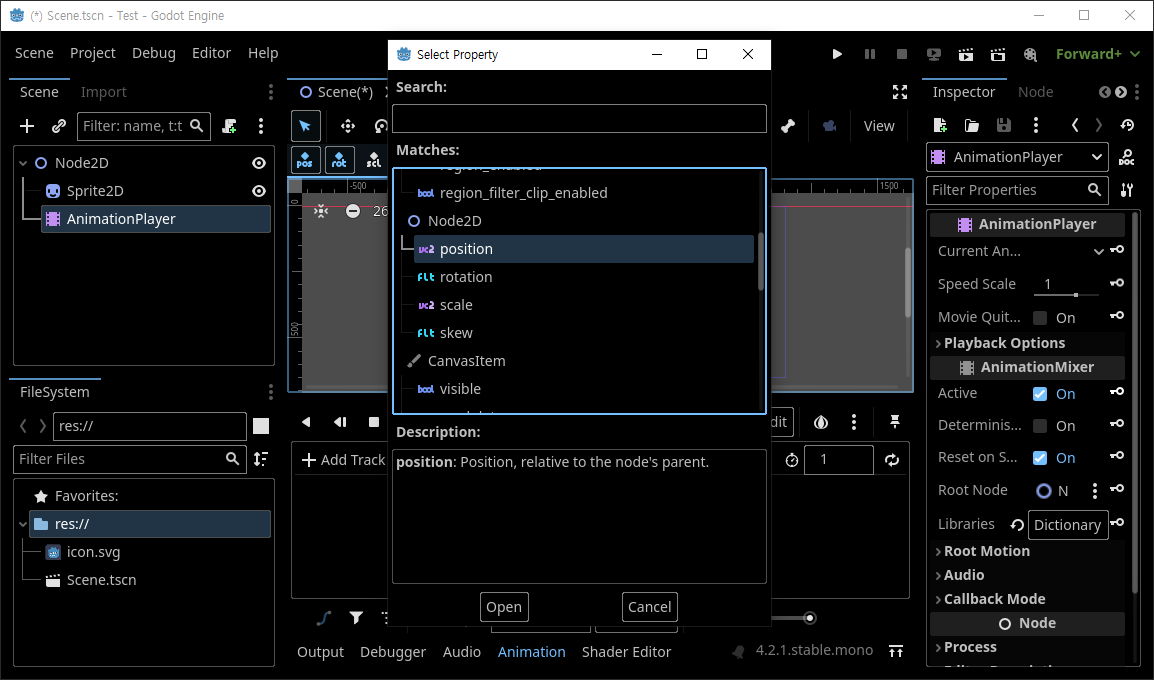Toggle Node2D visibility eye
Viewport: 1154px width, 680px height.
[x=258, y=163]
